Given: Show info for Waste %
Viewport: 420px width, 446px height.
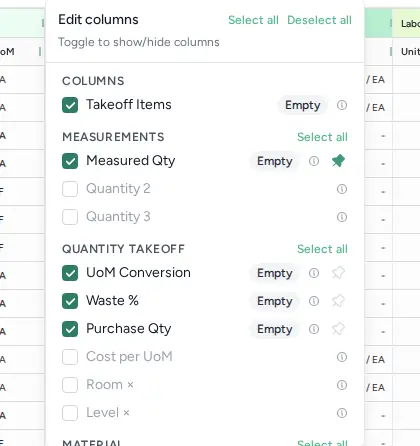Looking at the screenshot, I should point(314,301).
